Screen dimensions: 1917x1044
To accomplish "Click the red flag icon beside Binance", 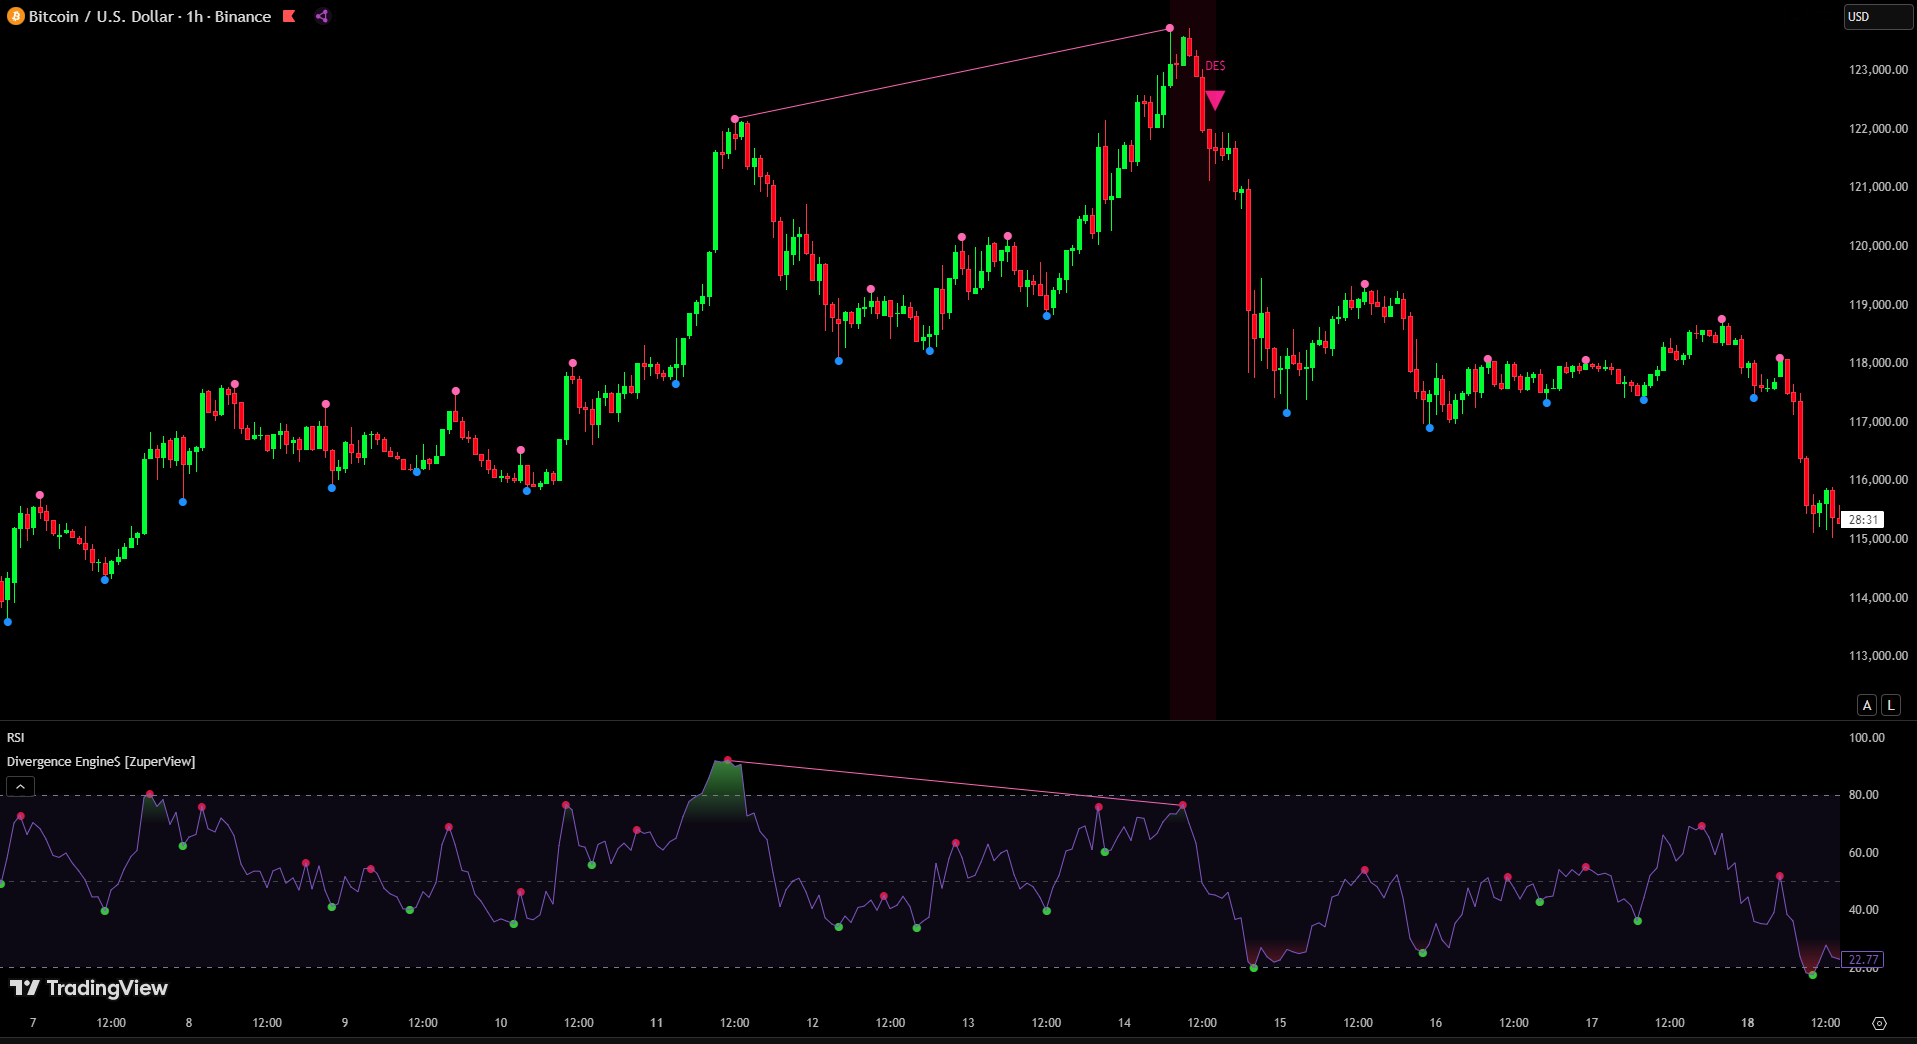I will pos(289,16).
